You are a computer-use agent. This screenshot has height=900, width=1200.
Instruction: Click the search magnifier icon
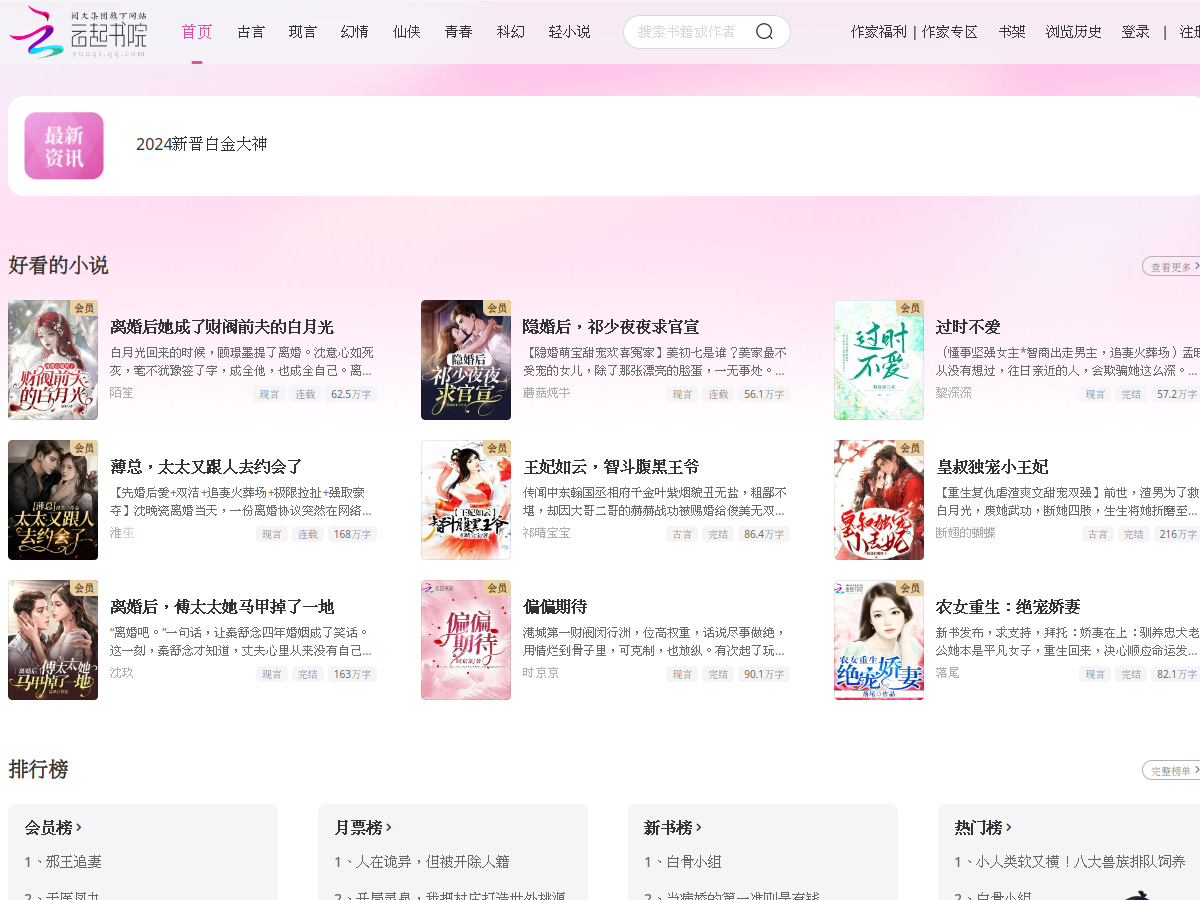(765, 32)
